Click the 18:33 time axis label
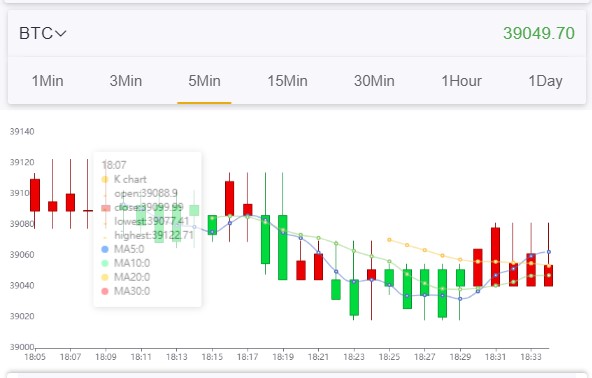The image size is (592, 378). click(x=531, y=357)
